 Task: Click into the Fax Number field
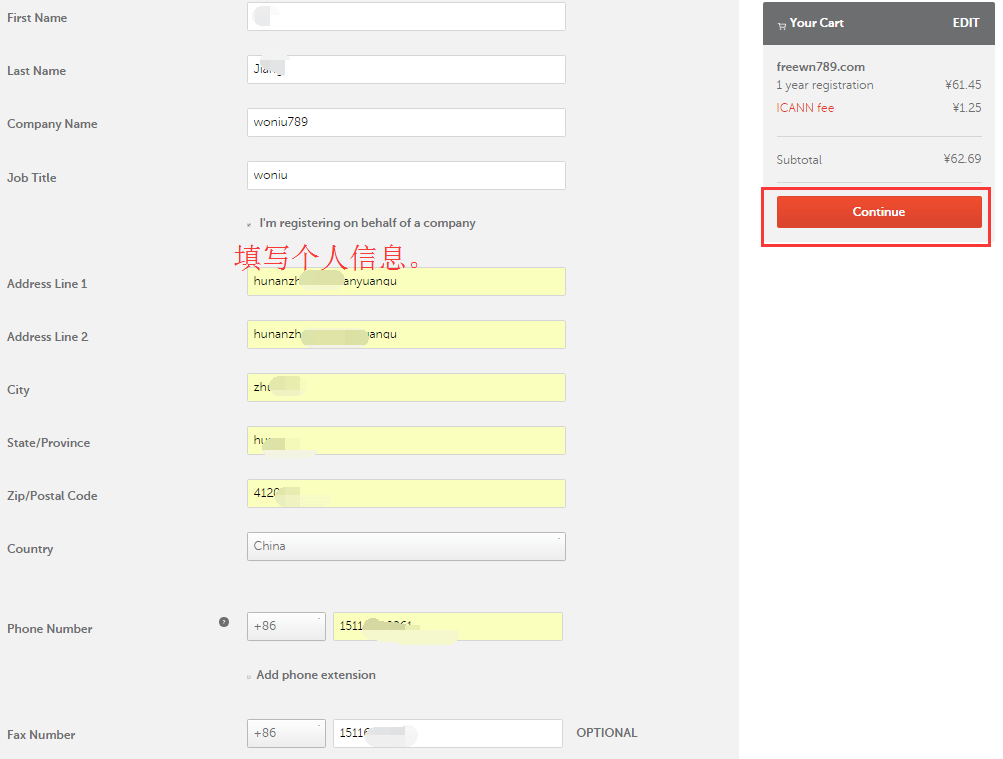pyautogui.click(x=447, y=733)
